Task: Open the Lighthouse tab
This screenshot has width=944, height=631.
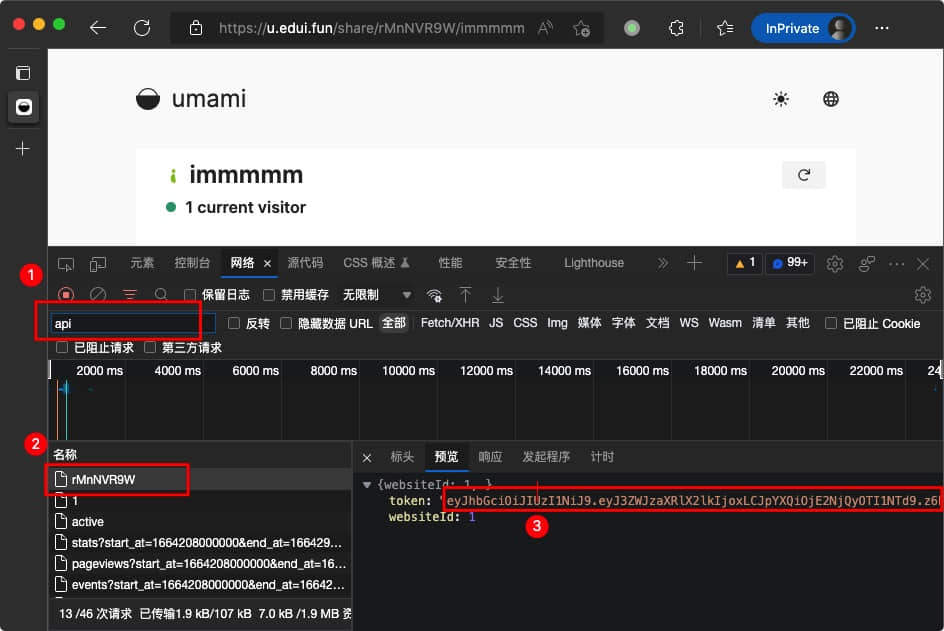Action: click(594, 263)
